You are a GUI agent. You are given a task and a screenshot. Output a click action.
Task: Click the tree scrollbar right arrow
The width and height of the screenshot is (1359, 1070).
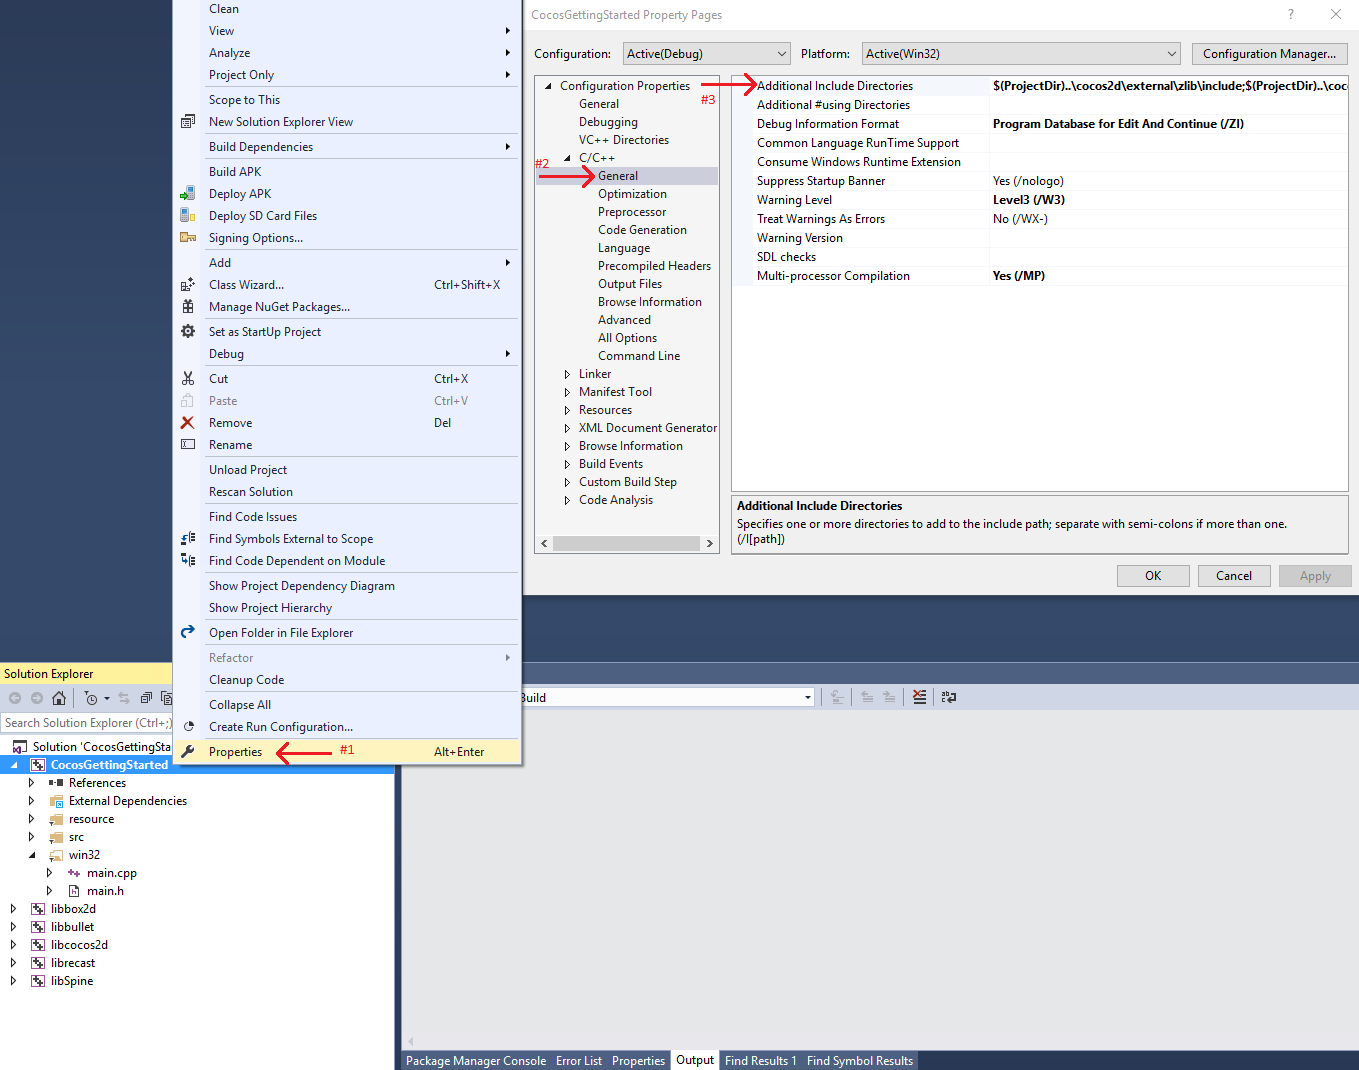click(x=709, y=544)
